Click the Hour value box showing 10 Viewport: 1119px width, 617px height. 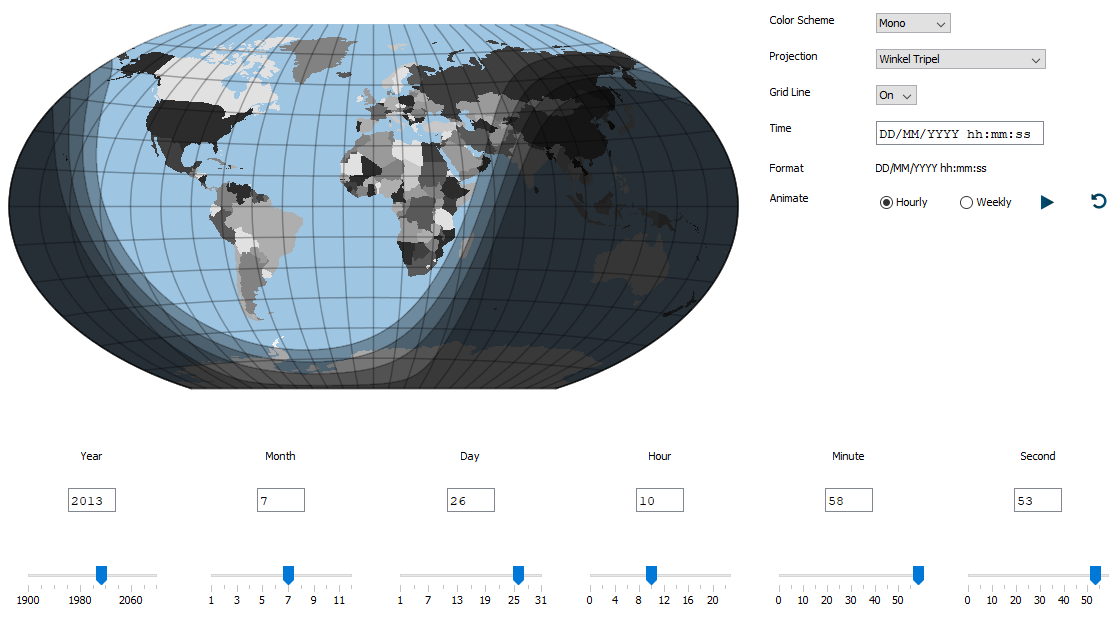pos(660,500)
